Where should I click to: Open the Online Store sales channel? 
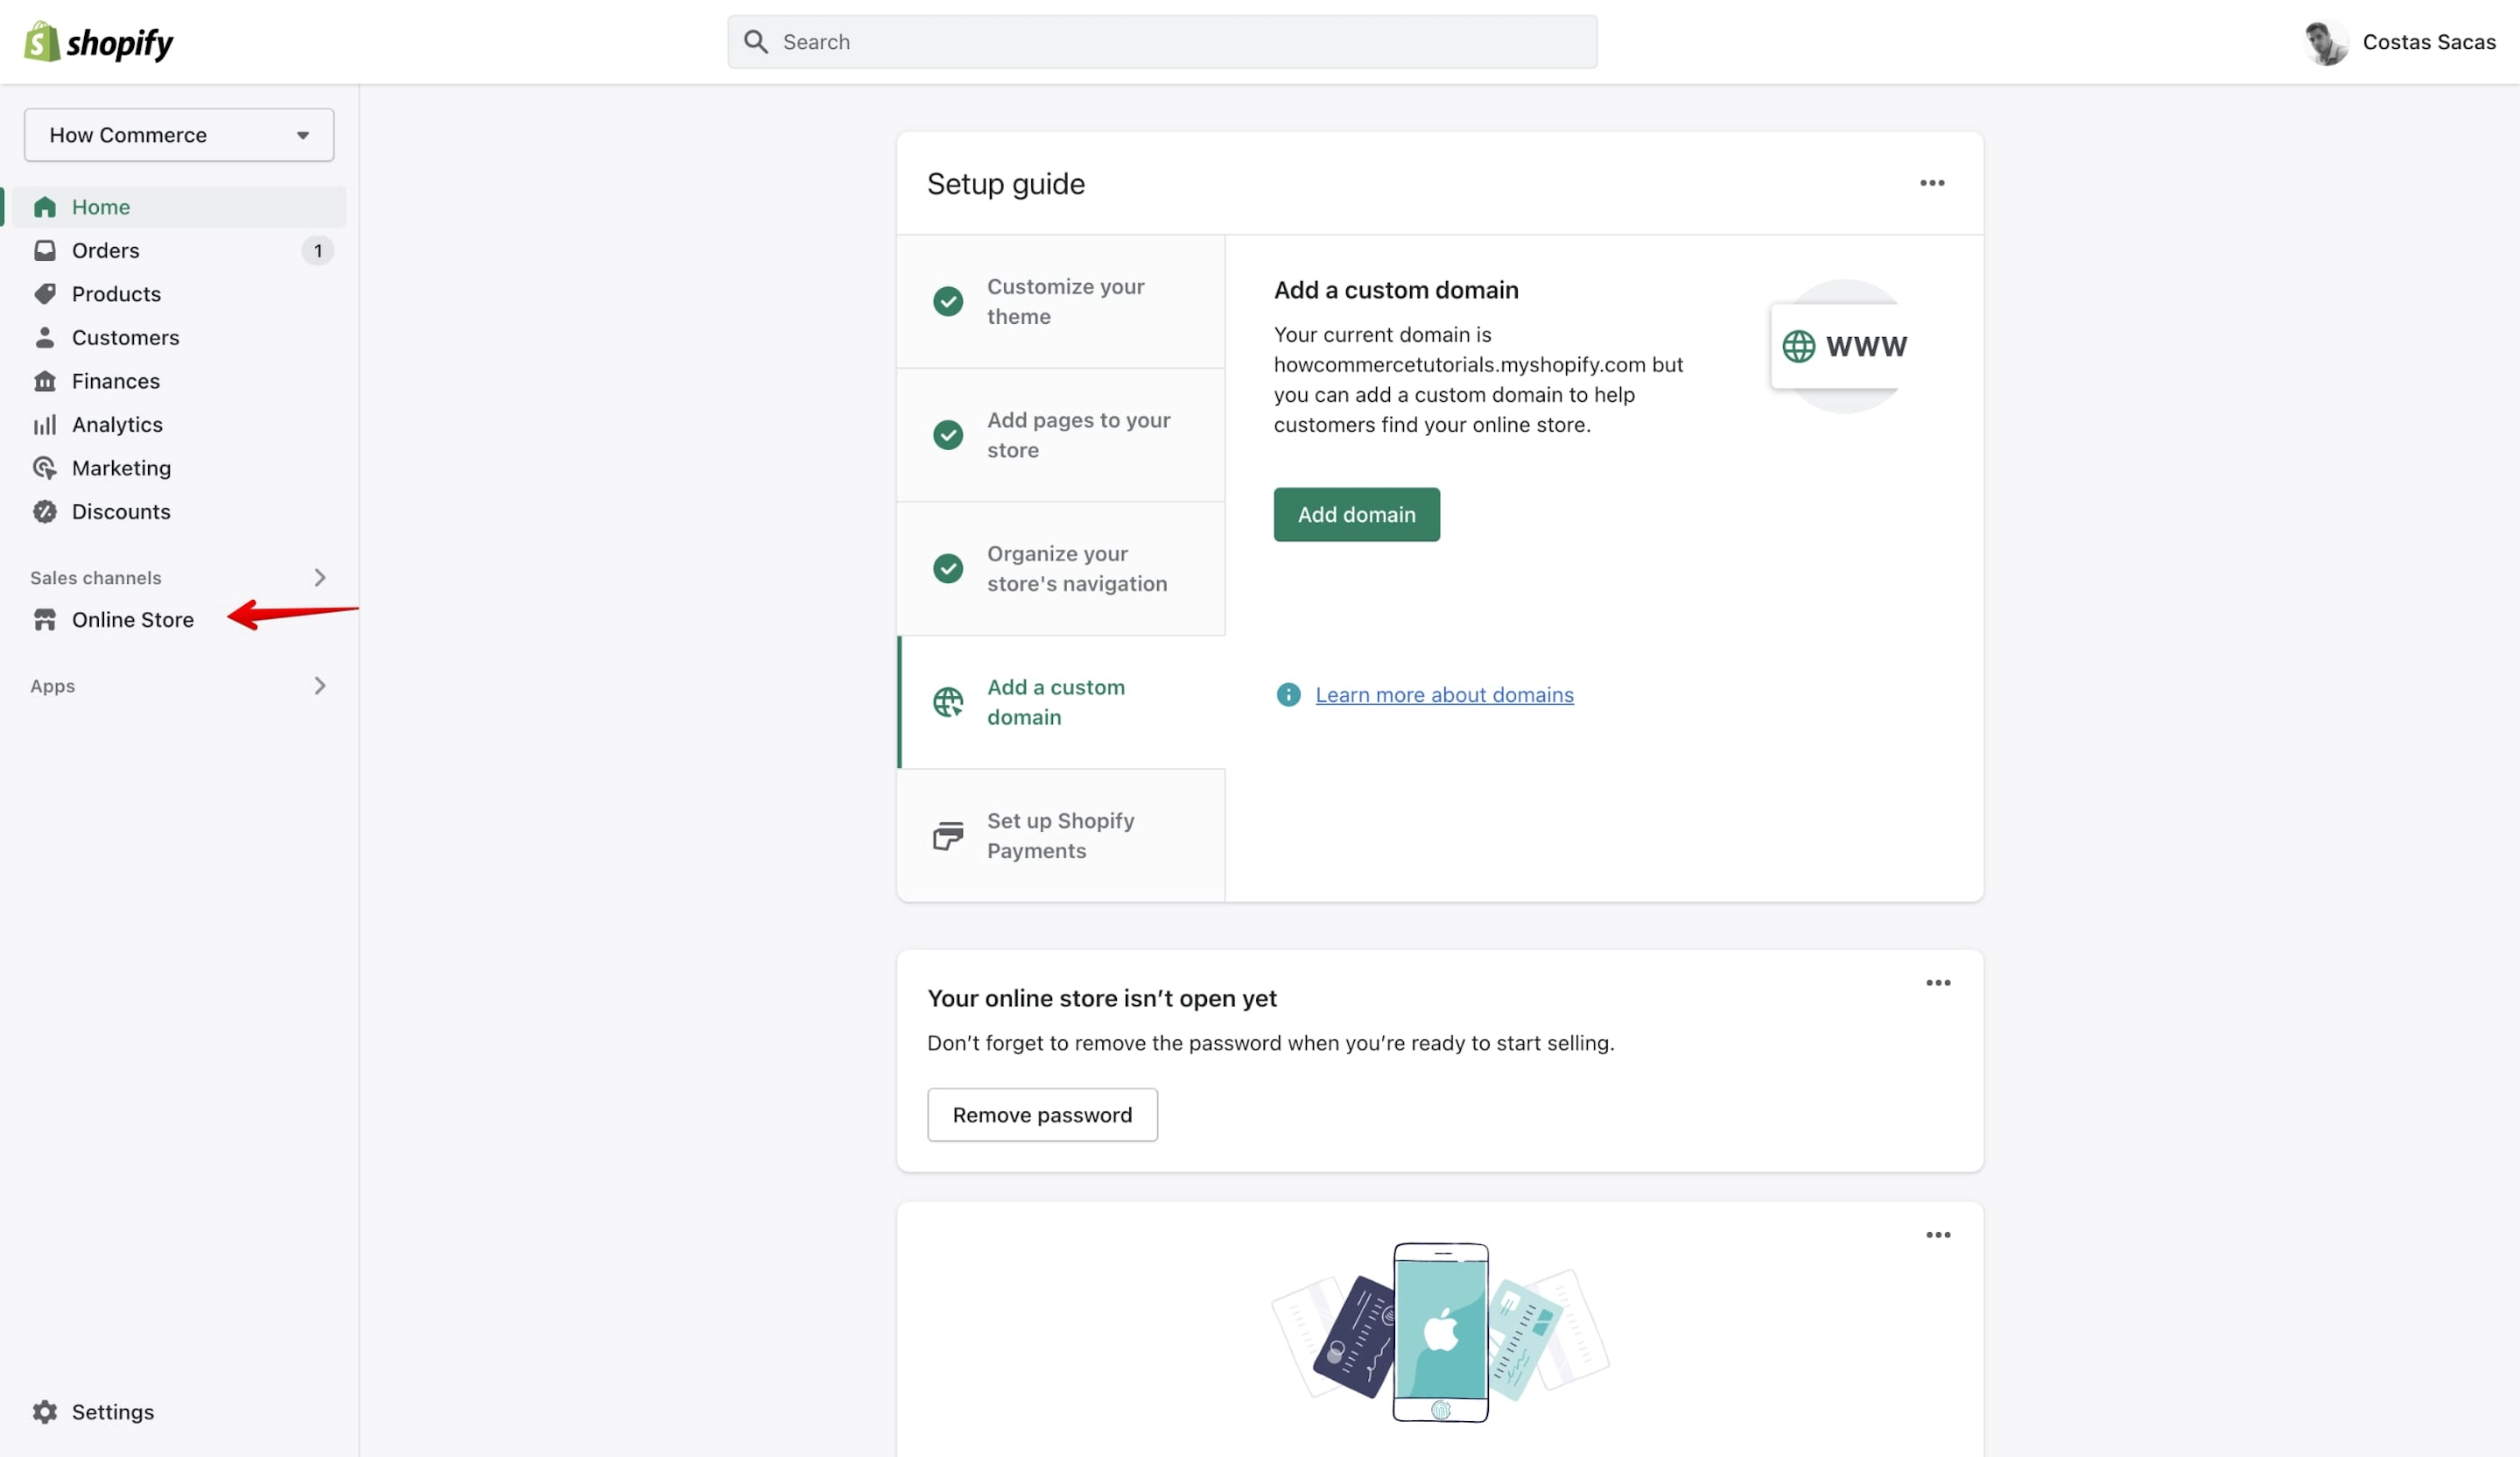click(x=133, y=619)
